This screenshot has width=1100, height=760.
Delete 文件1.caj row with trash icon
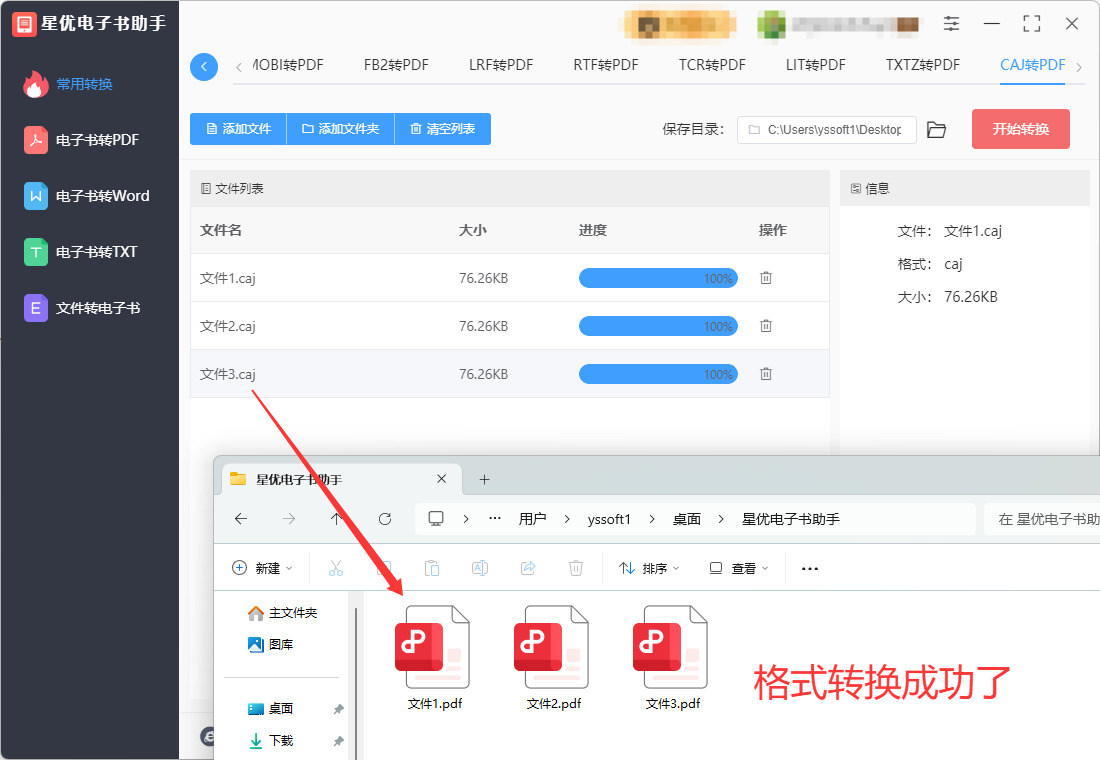tap(766, 278)
